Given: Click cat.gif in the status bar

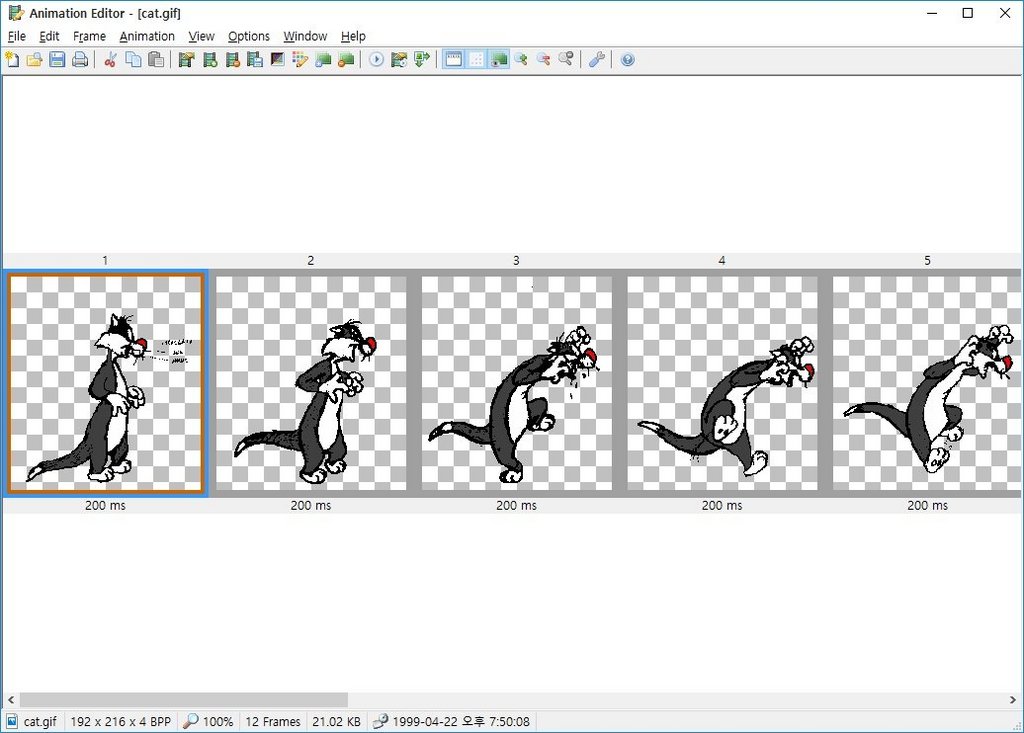Looking at the screenshot, I should 40,721.
